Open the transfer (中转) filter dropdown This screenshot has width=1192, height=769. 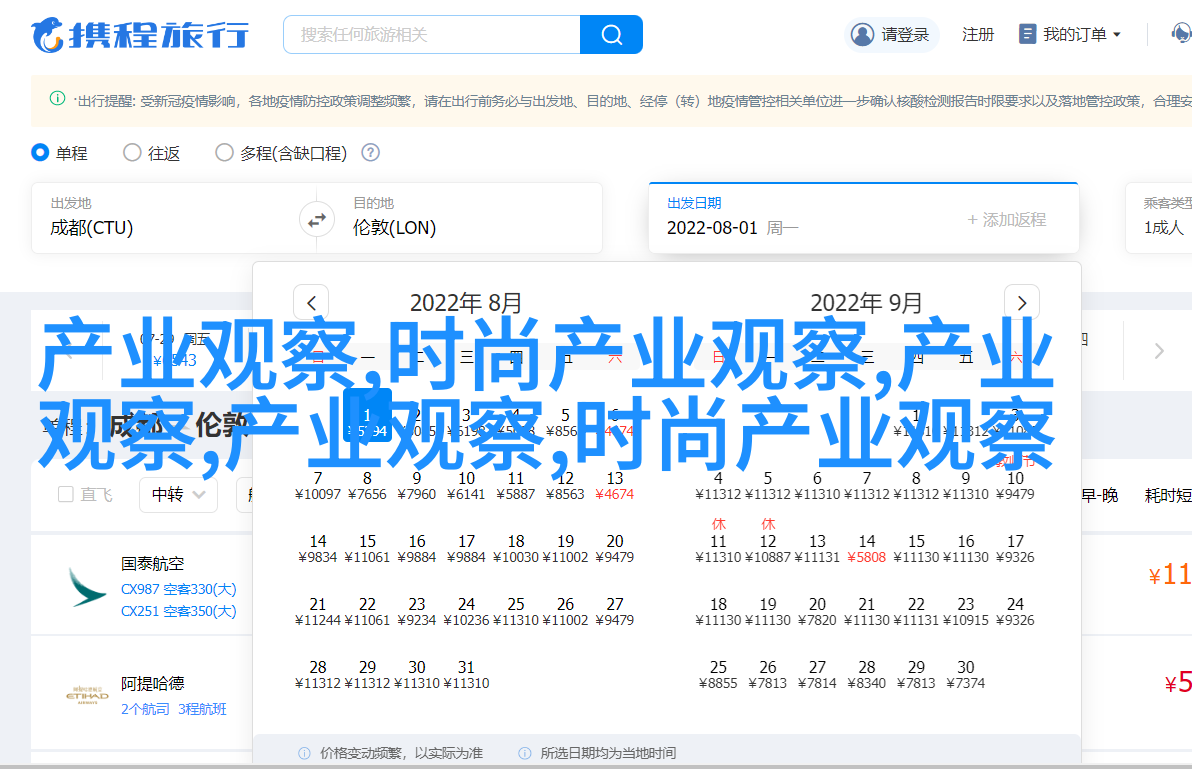[178, 495]
